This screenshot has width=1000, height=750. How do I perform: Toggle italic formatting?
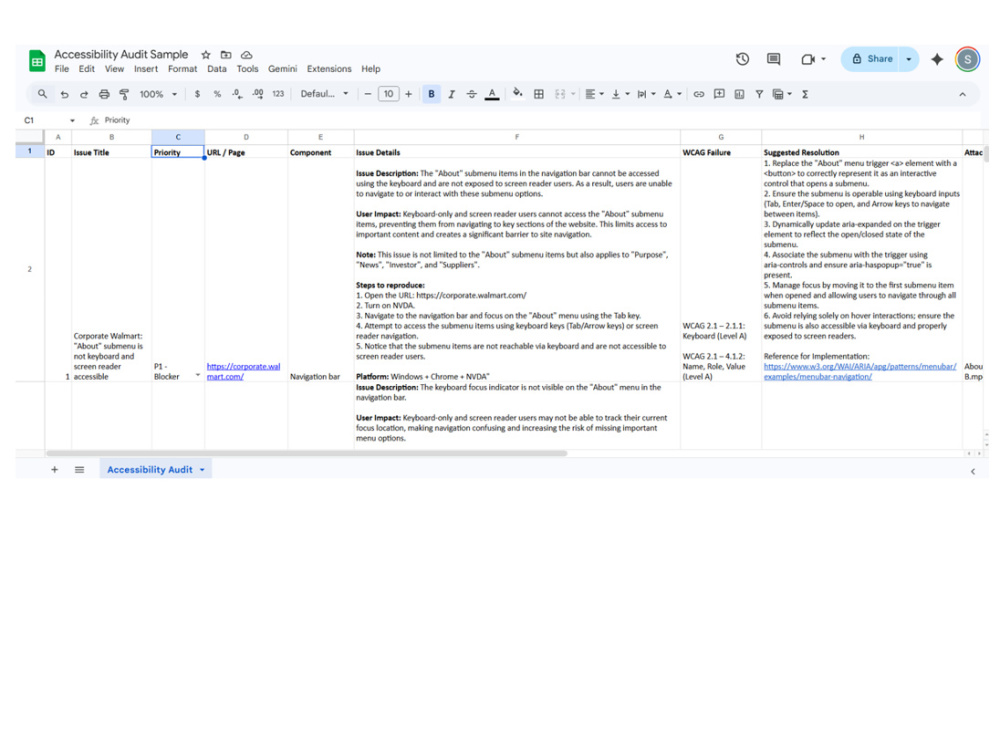tap(452, 94)
